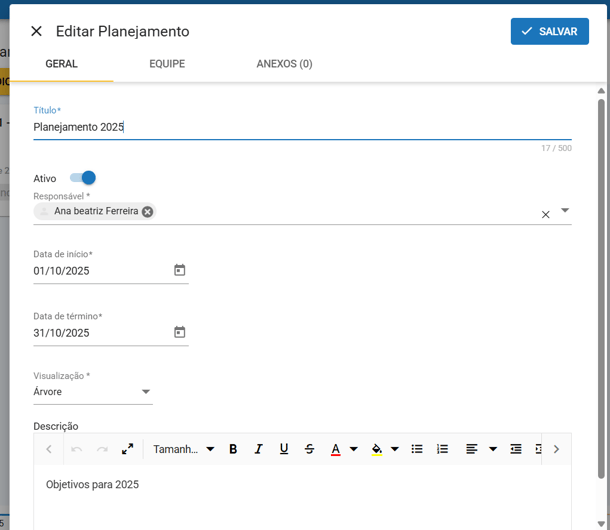Click the Bold formatting icon
Image resolution: width=610 pixels, height=530 pixels.
(x=233, y=449)
